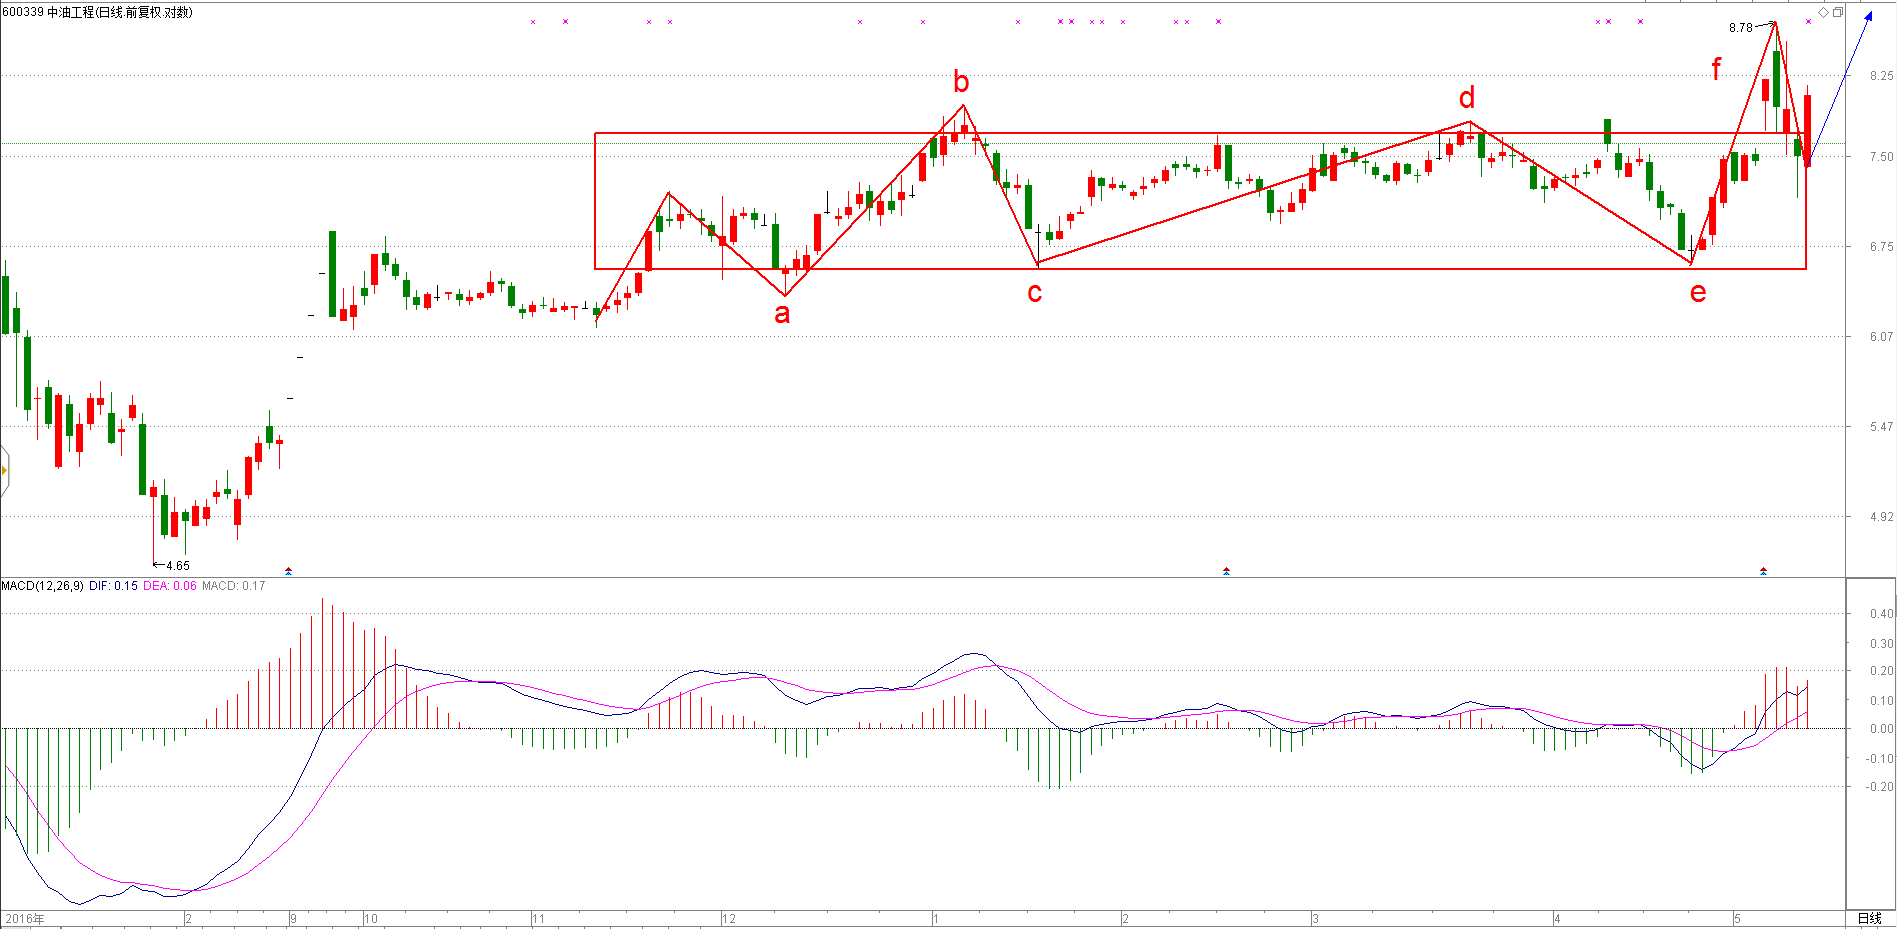Click the restore window icon in chart corner
This screenshot has height=929, width=1897.
1837,12
